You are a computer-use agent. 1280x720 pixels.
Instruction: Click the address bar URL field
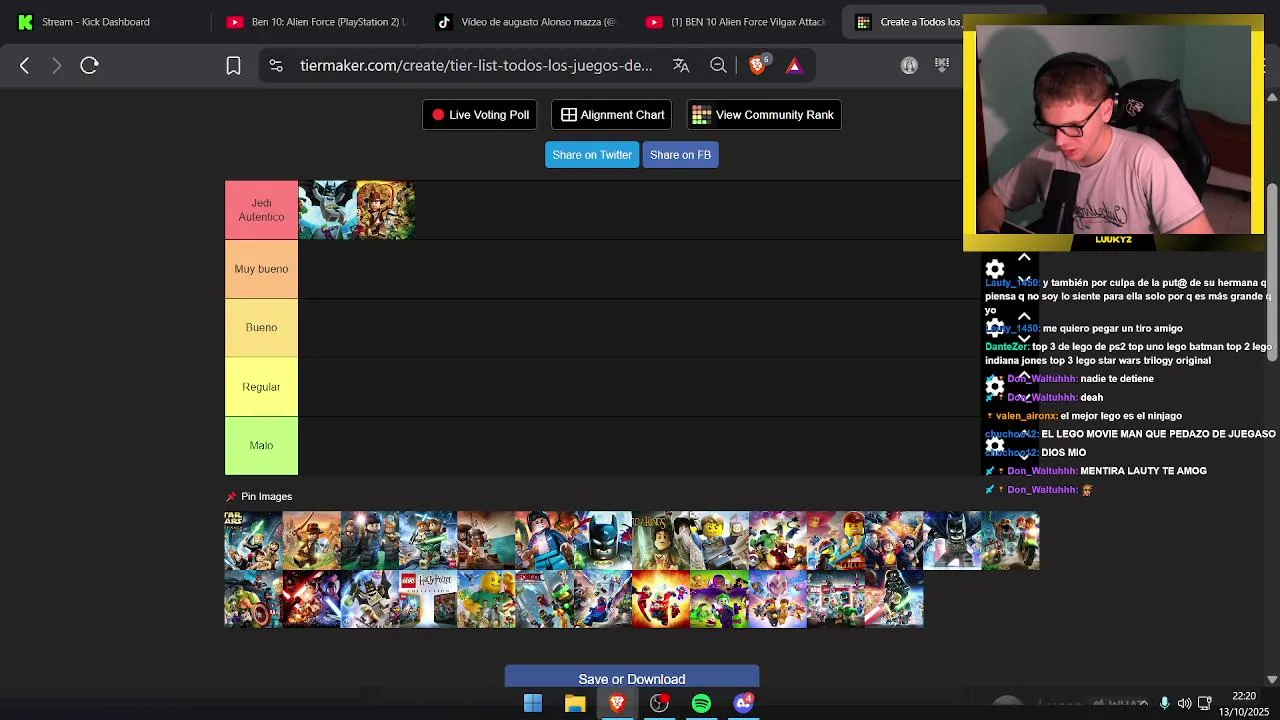tap(476, 66)
